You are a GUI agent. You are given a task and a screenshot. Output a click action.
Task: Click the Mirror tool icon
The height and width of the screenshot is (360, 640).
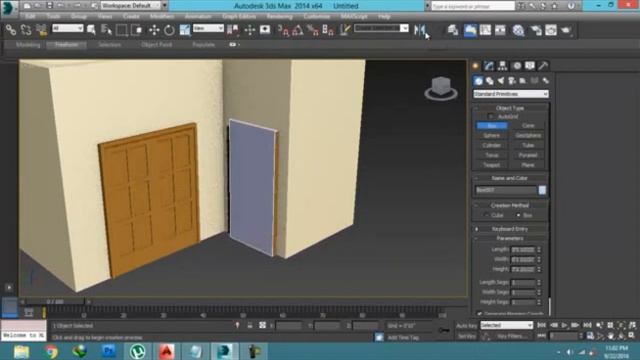[419, 29]
